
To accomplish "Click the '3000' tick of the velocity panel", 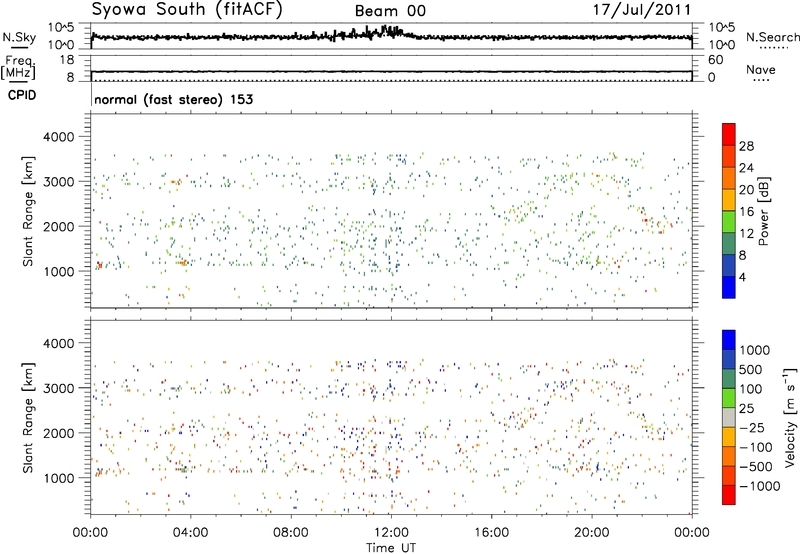I will (x=58, y=388).
